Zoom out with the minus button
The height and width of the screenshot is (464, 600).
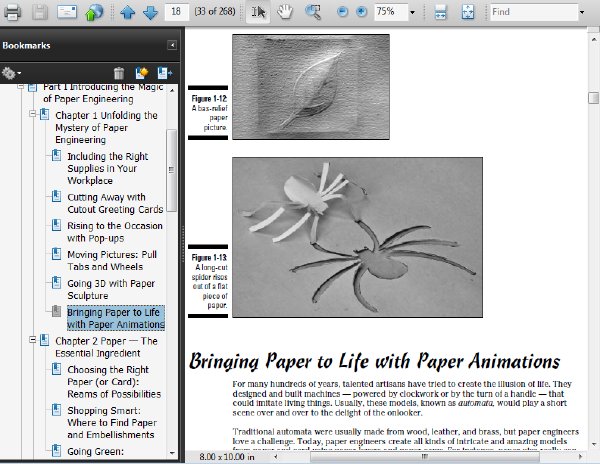(x=342, y=12)
